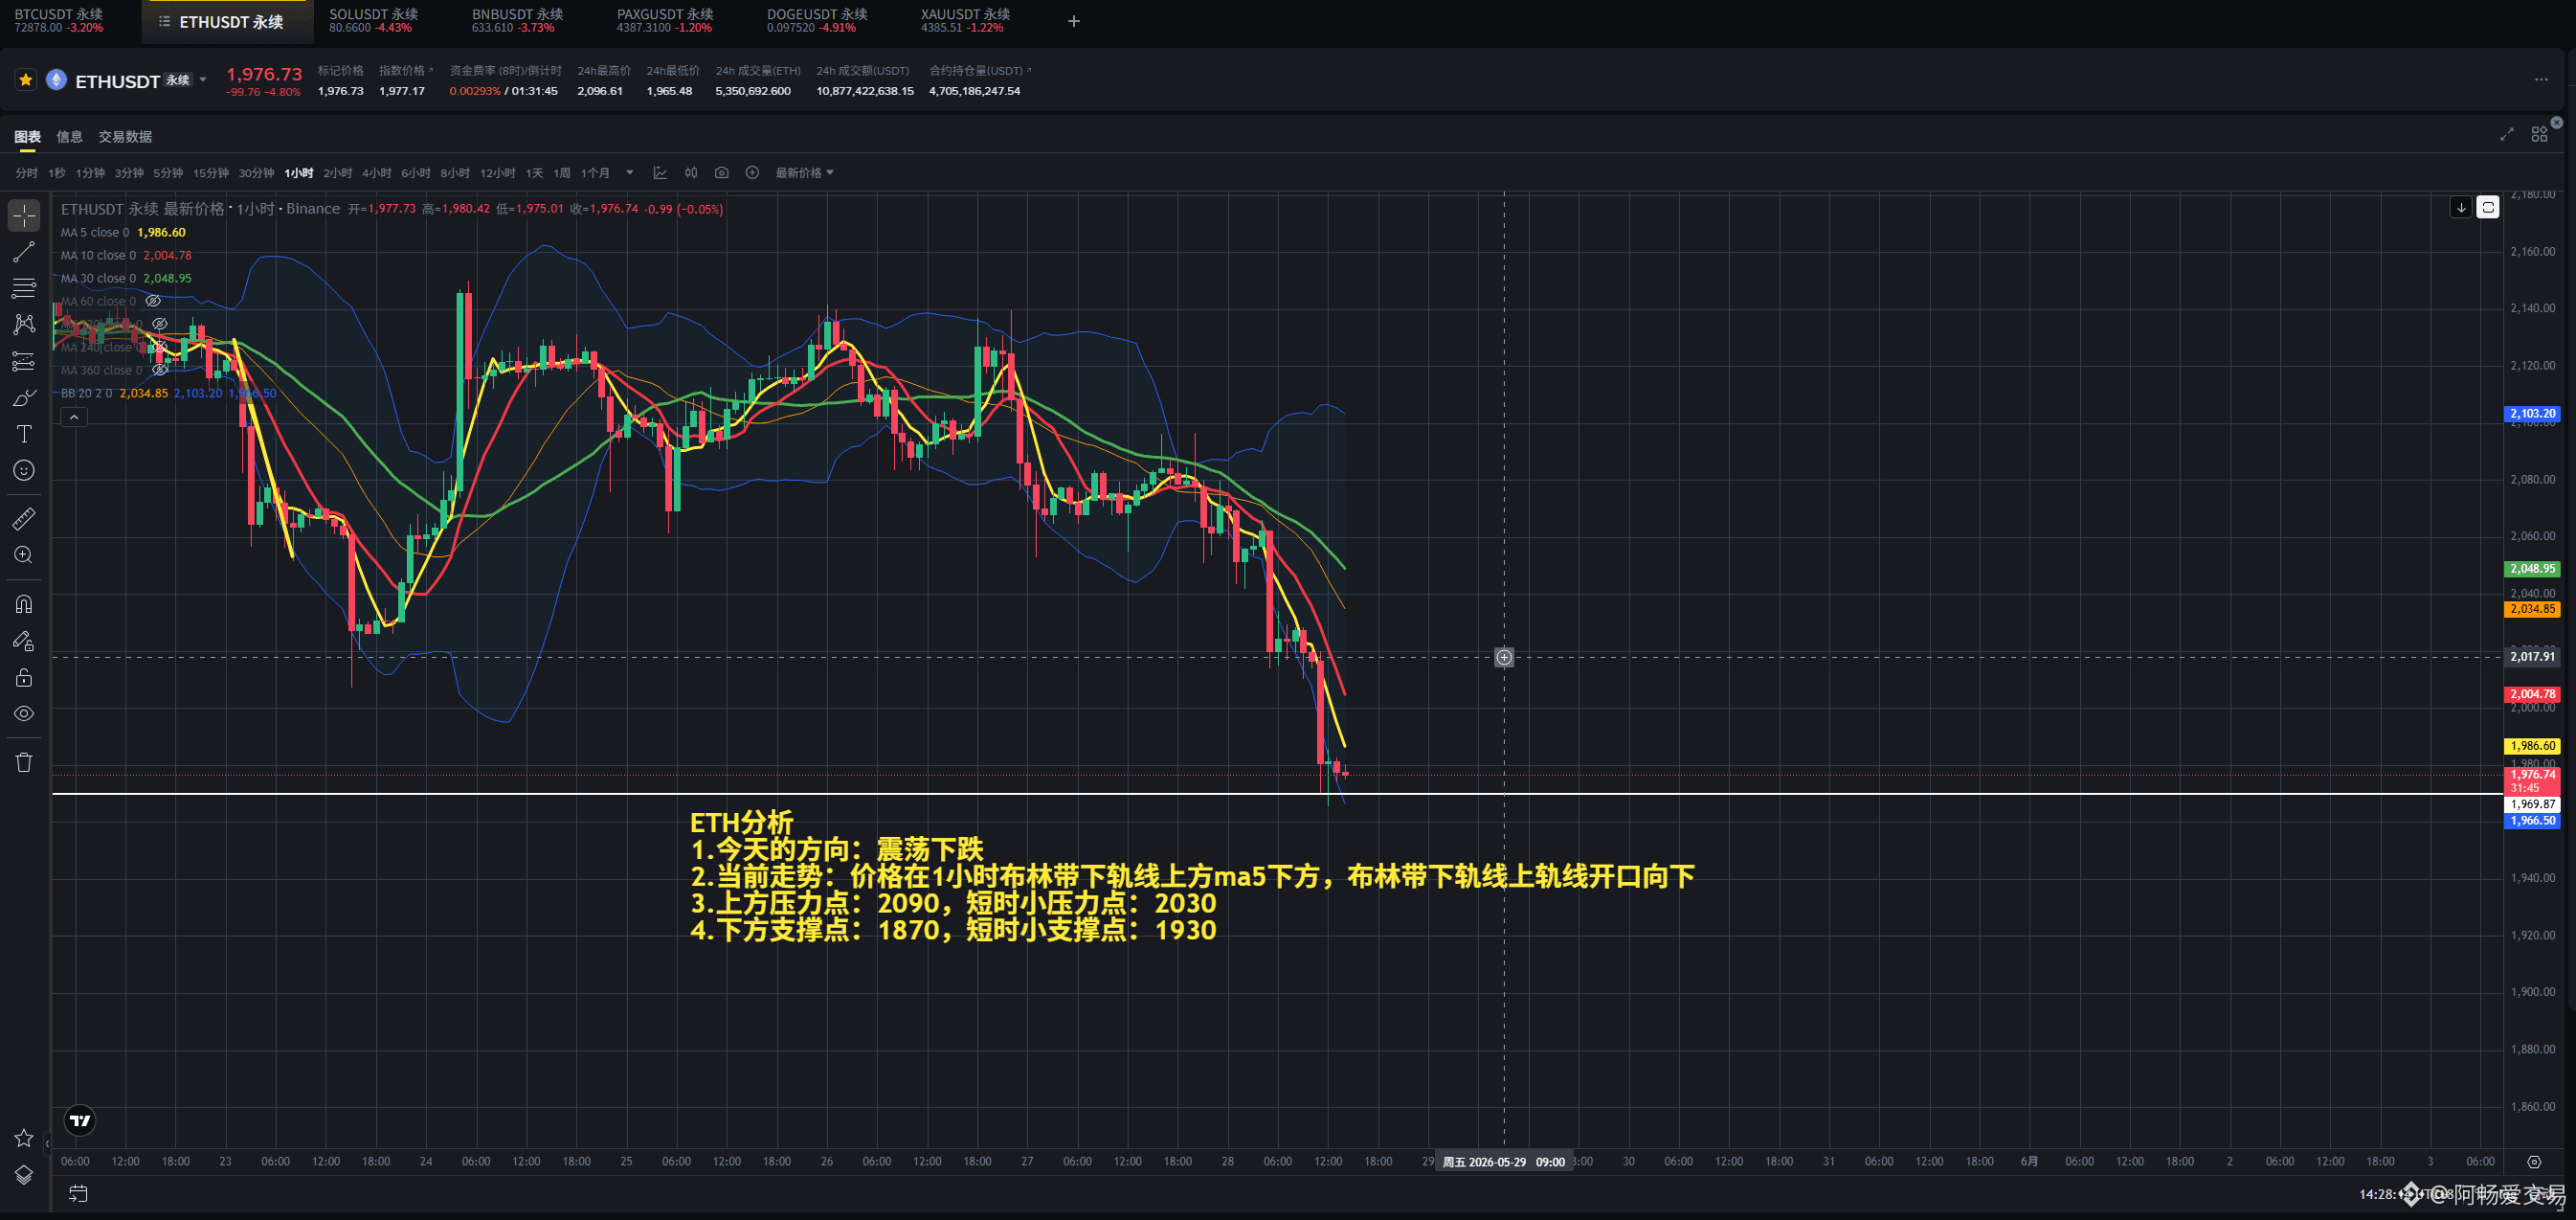
Task: Show the hidden MA 360 indicator
Action: pyautogui.click(x=159, y=370)
